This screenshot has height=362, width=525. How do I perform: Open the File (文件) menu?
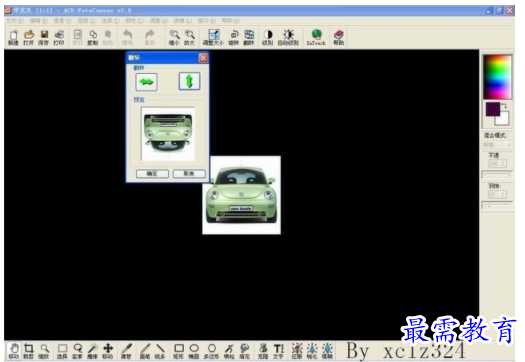15,21
